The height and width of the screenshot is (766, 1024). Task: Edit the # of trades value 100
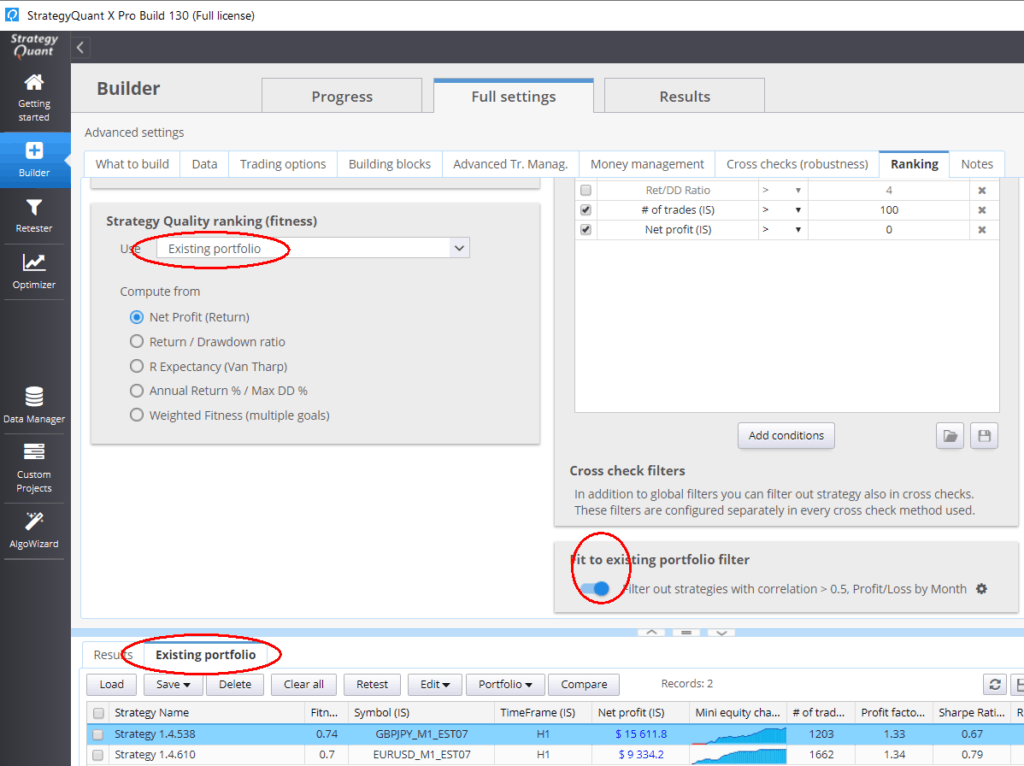click(889, 210)
